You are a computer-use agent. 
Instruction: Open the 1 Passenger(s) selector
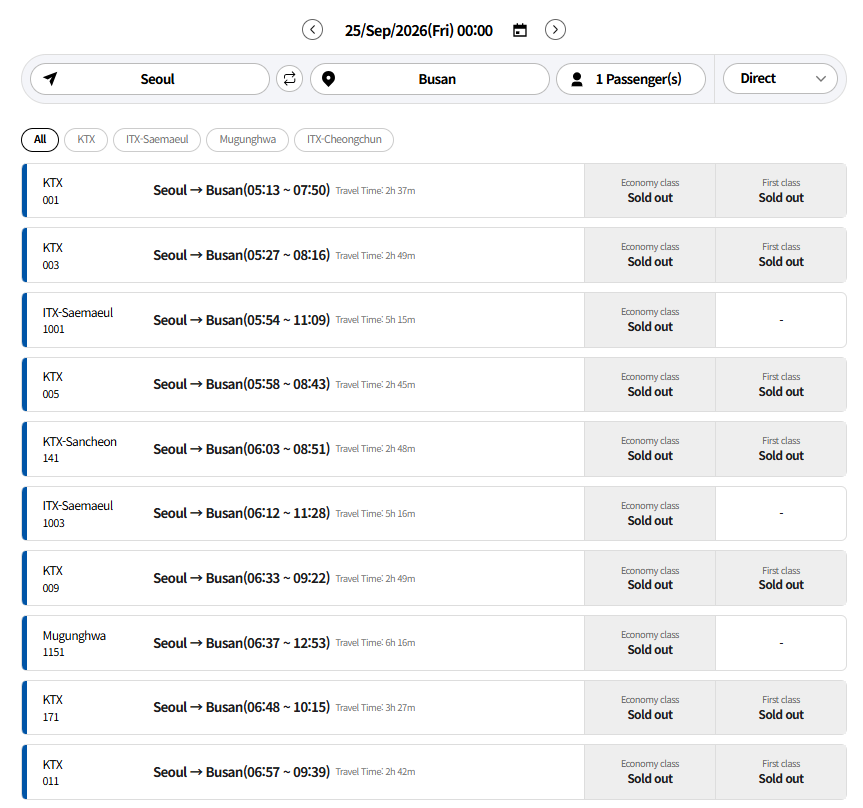click(631, 79)
